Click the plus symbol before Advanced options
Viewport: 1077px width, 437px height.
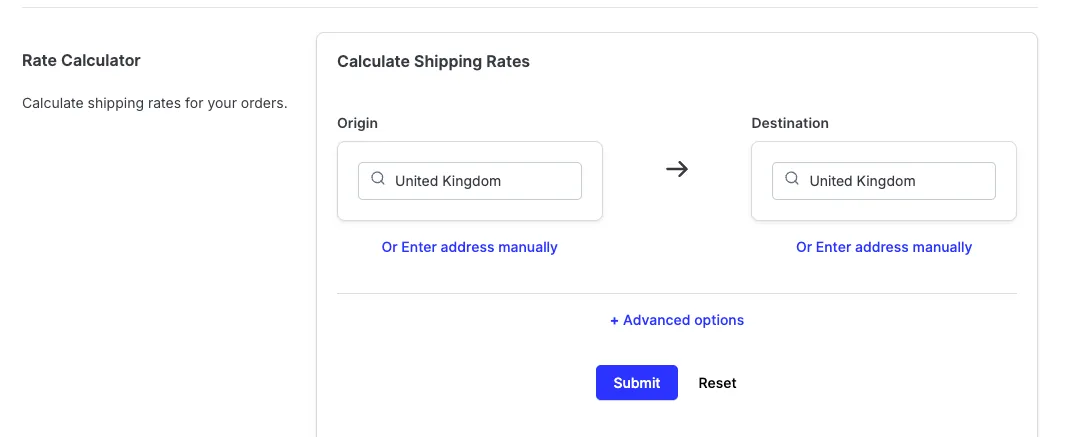[x=614, y=321]
